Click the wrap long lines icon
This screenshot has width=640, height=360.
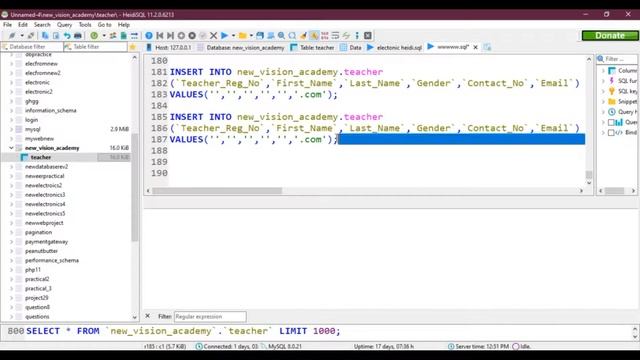tap(336, 36)
